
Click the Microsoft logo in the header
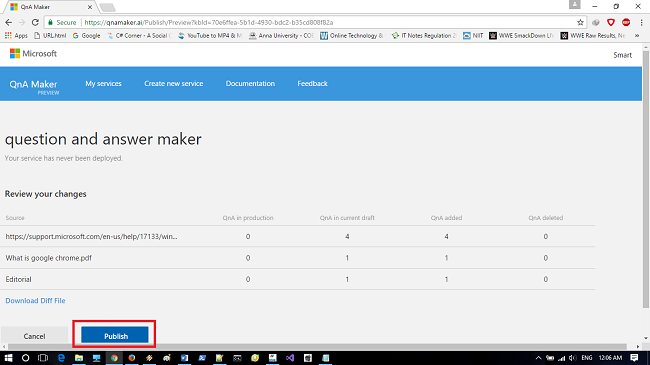(x=33, y=54)
